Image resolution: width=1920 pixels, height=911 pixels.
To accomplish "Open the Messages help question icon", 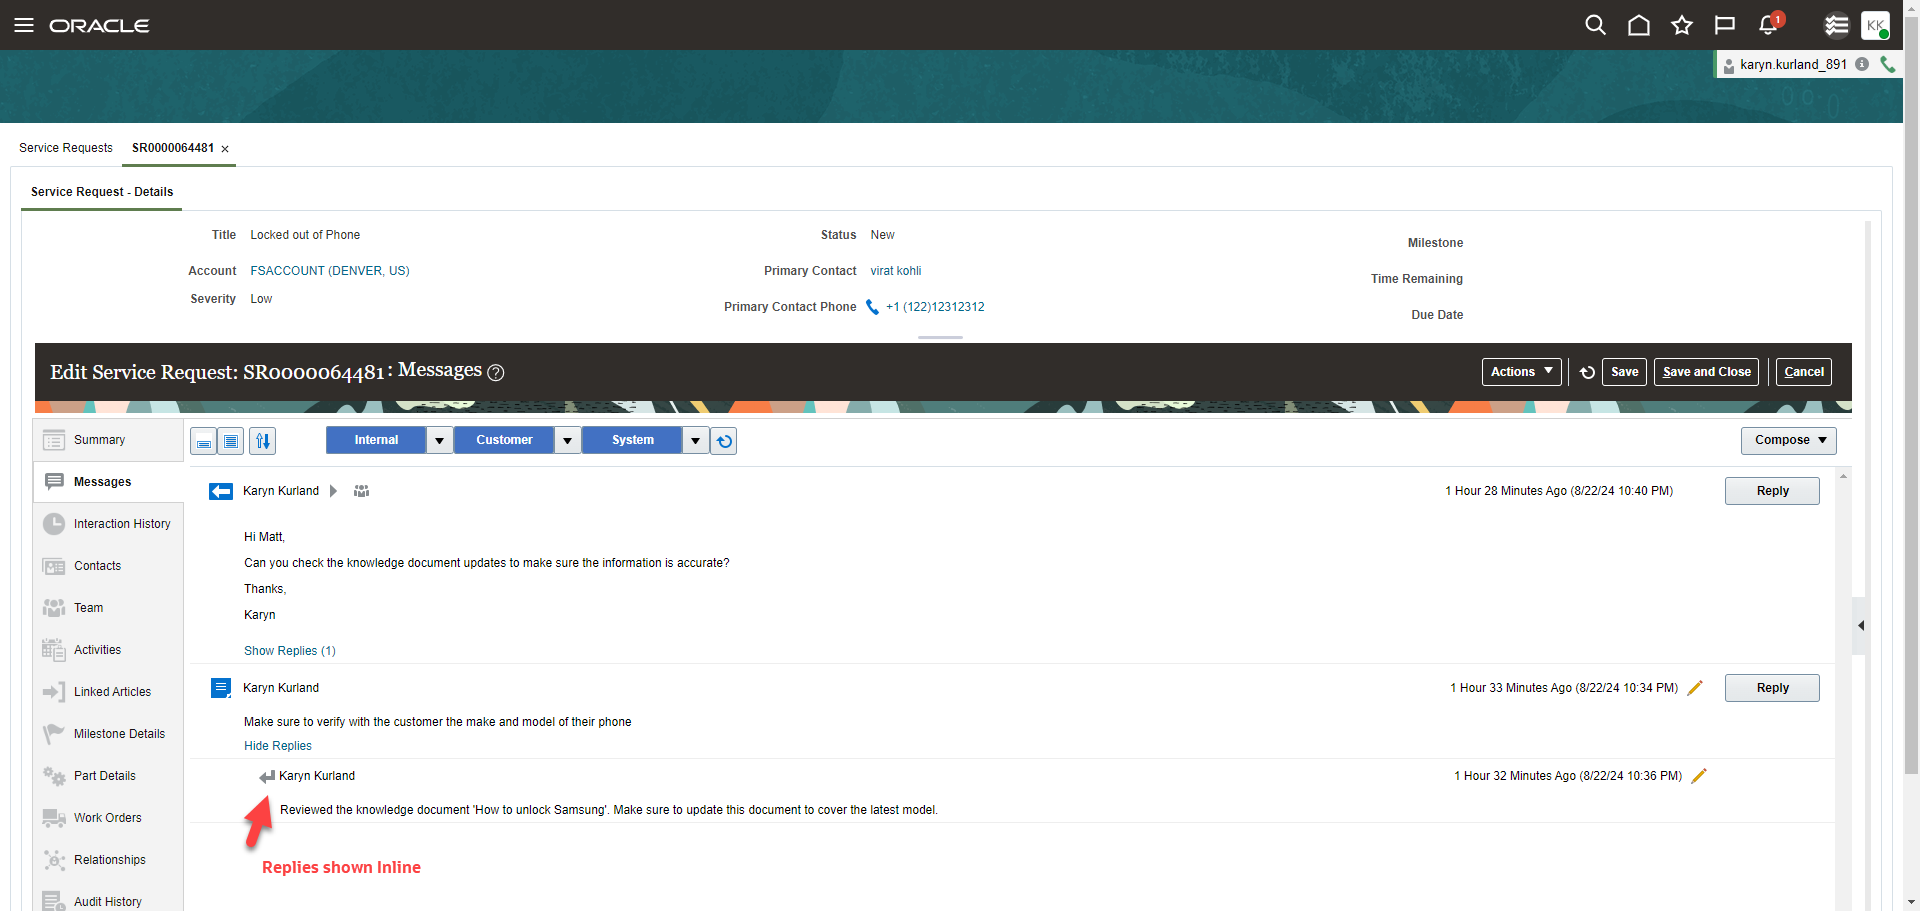I will [495, 373].
